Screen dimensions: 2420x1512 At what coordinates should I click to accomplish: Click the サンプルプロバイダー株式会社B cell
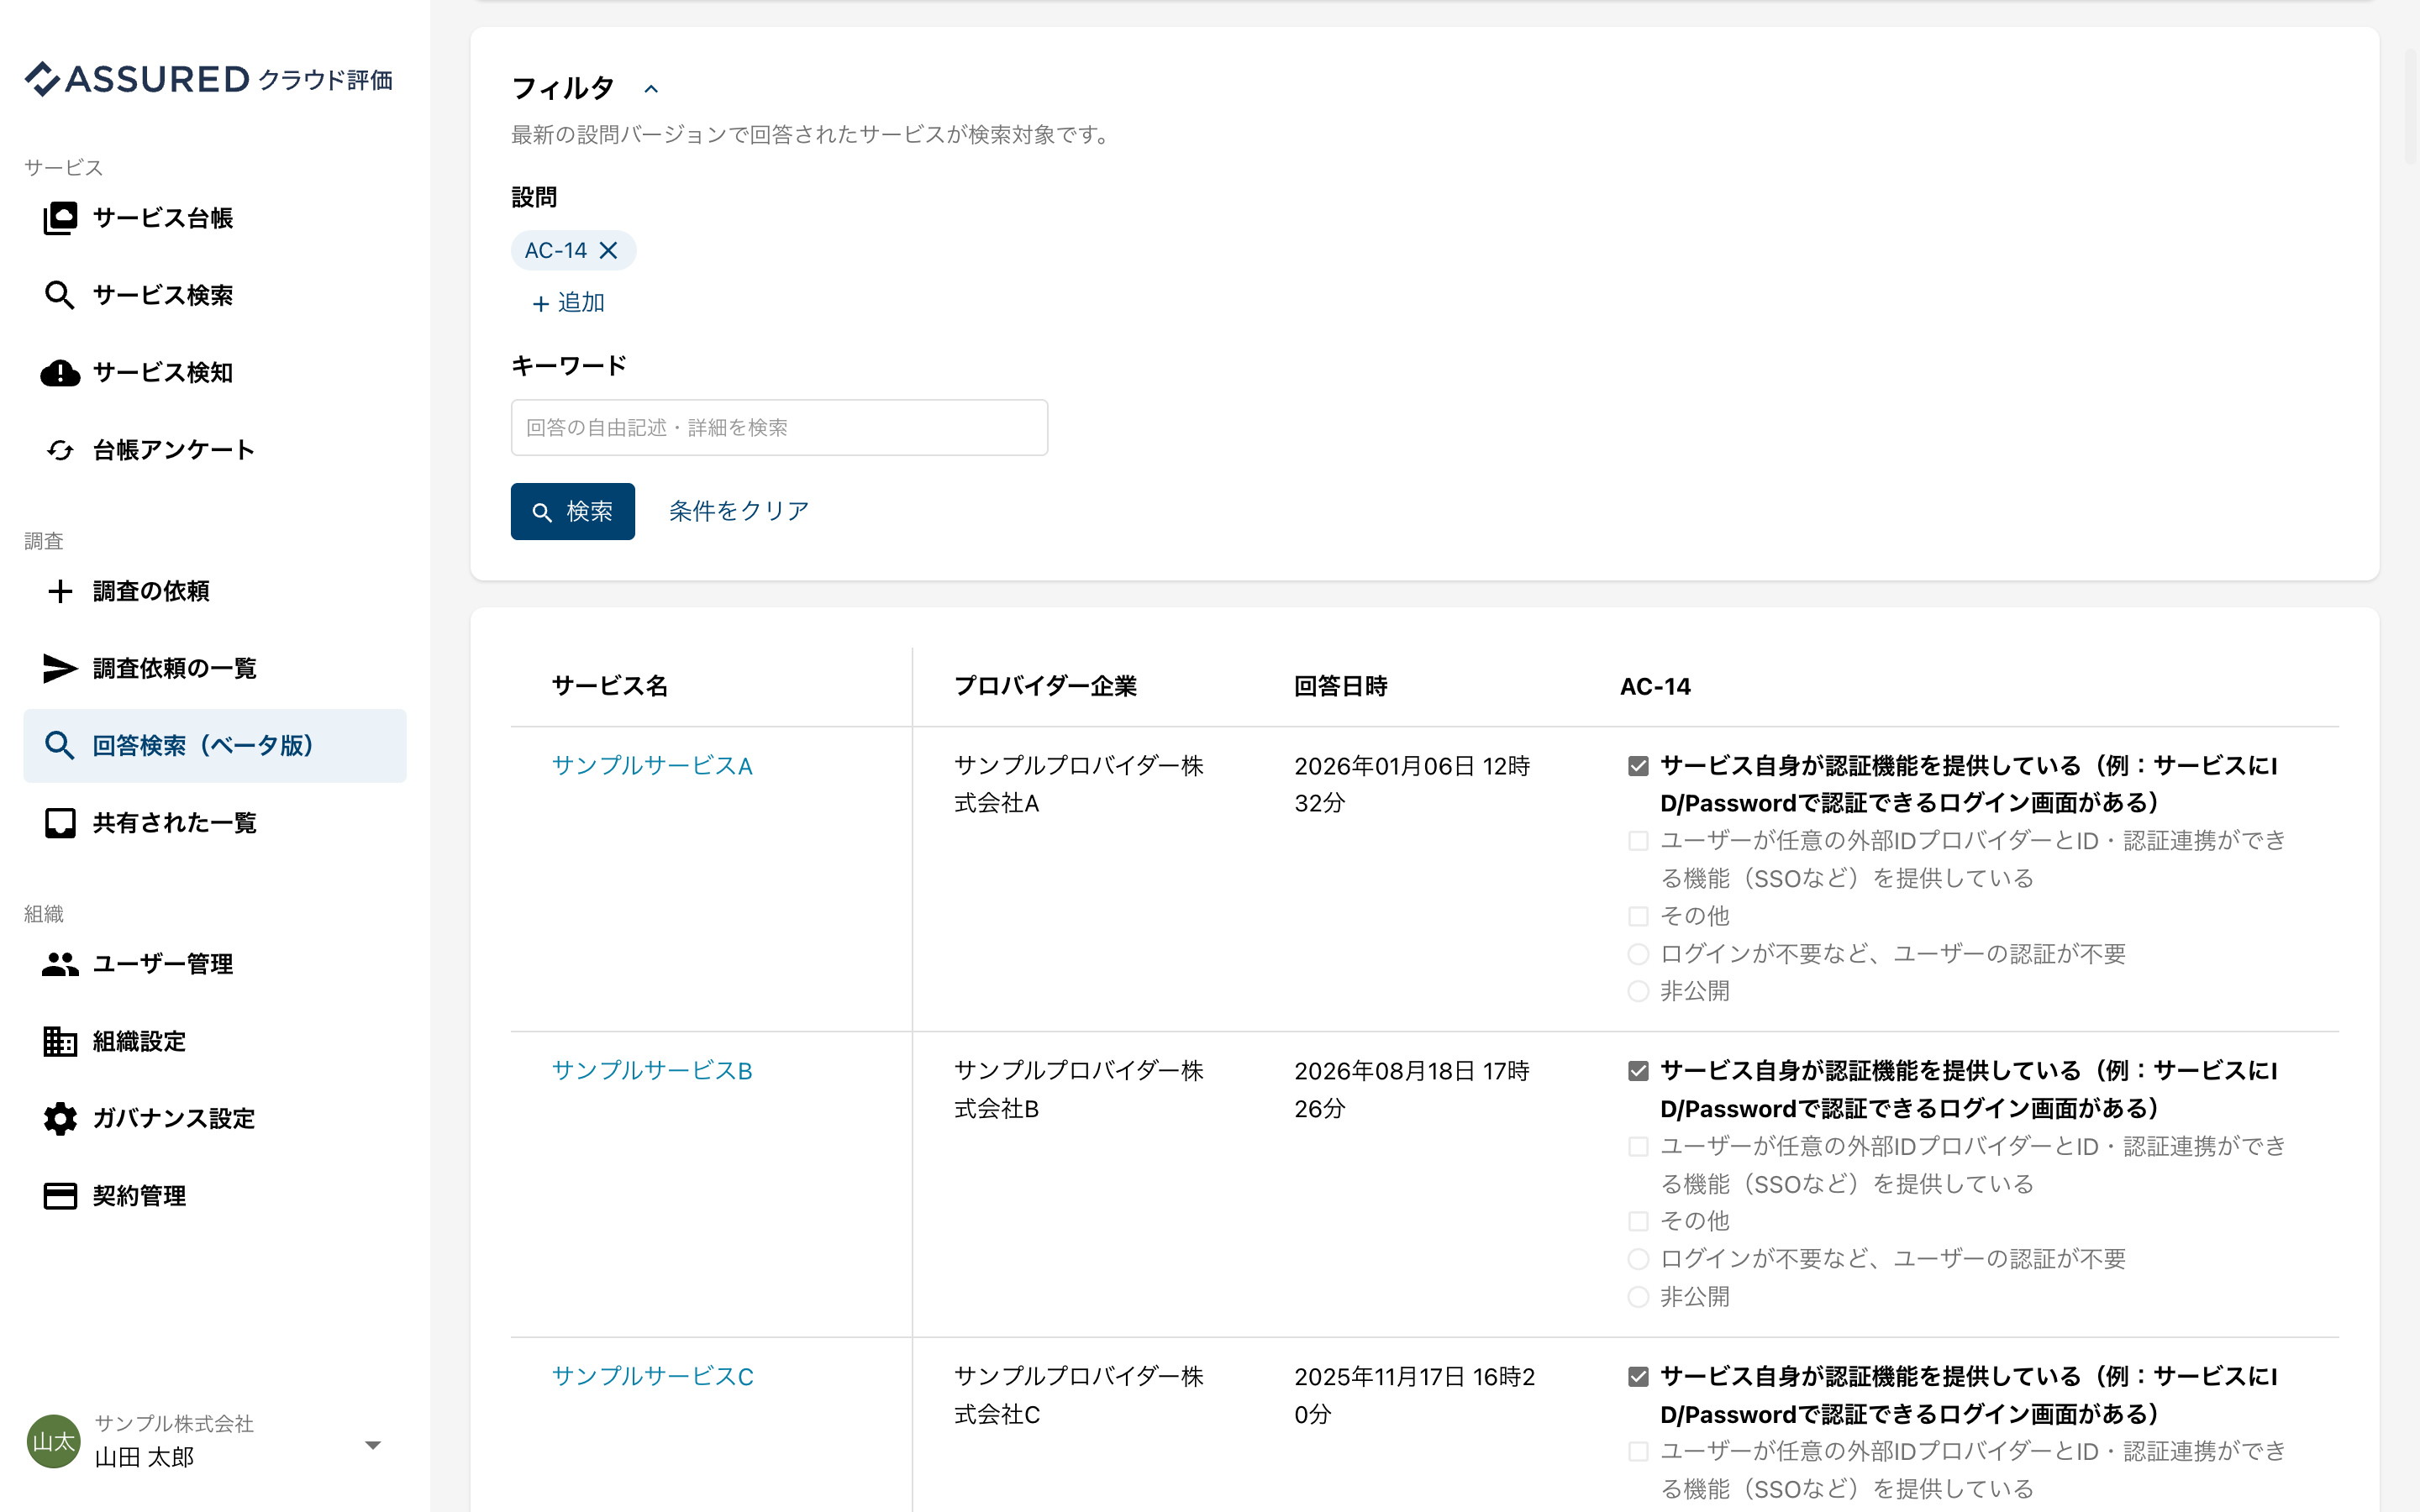pos(1079,1090)
